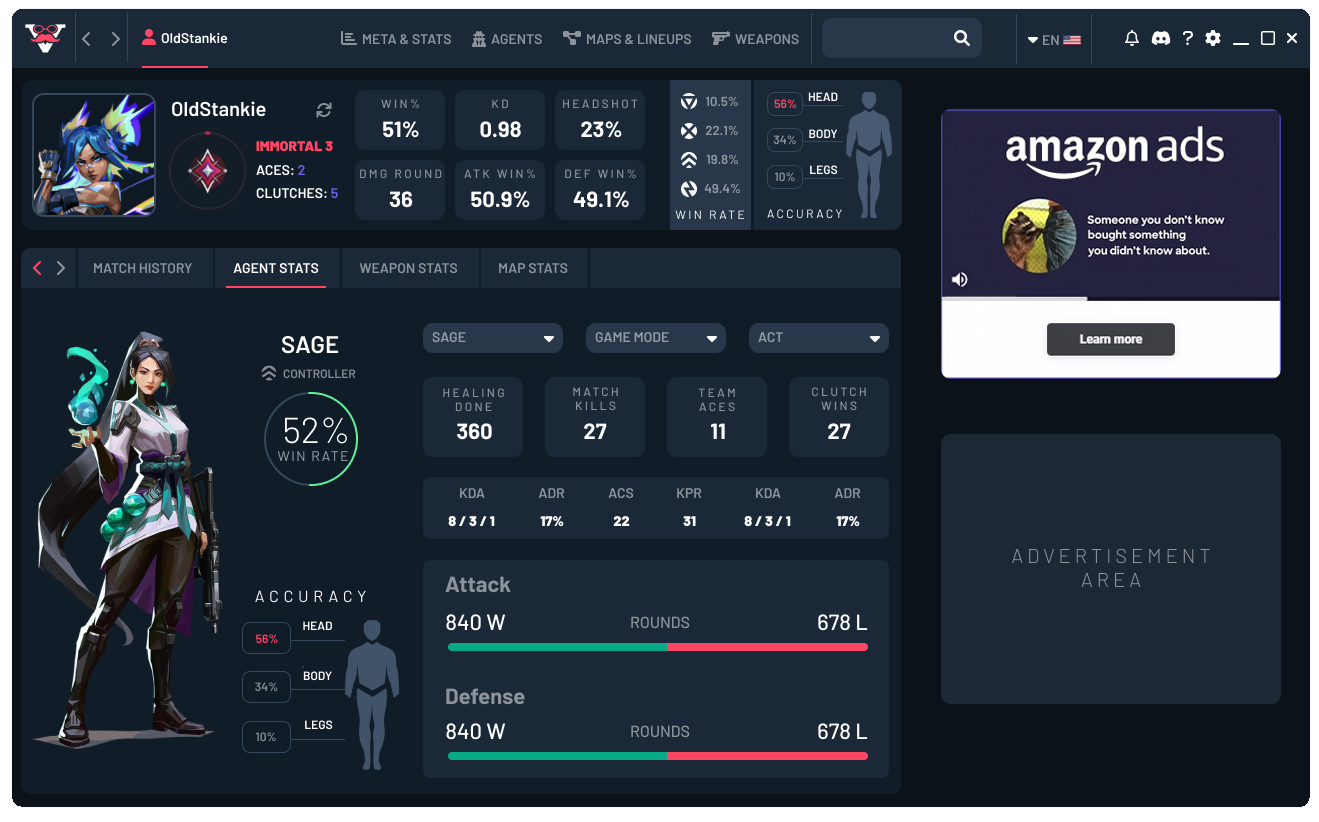The width and height of the screenshot is (1319, 822).
Task: Go back using the top navigation arrow
Action: point(87,39)
